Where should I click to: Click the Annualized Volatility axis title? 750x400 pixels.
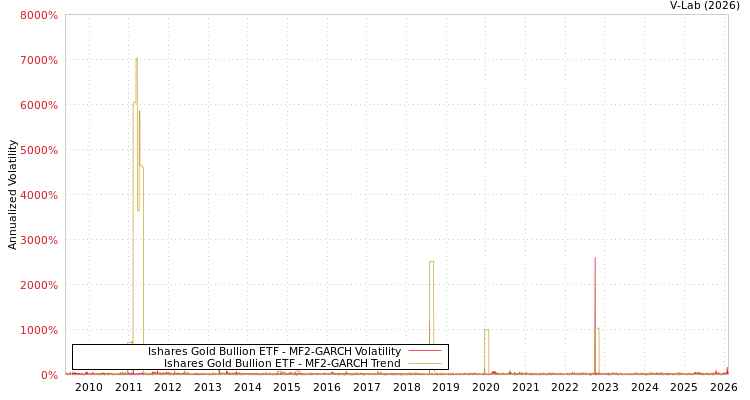coord(12,195)
